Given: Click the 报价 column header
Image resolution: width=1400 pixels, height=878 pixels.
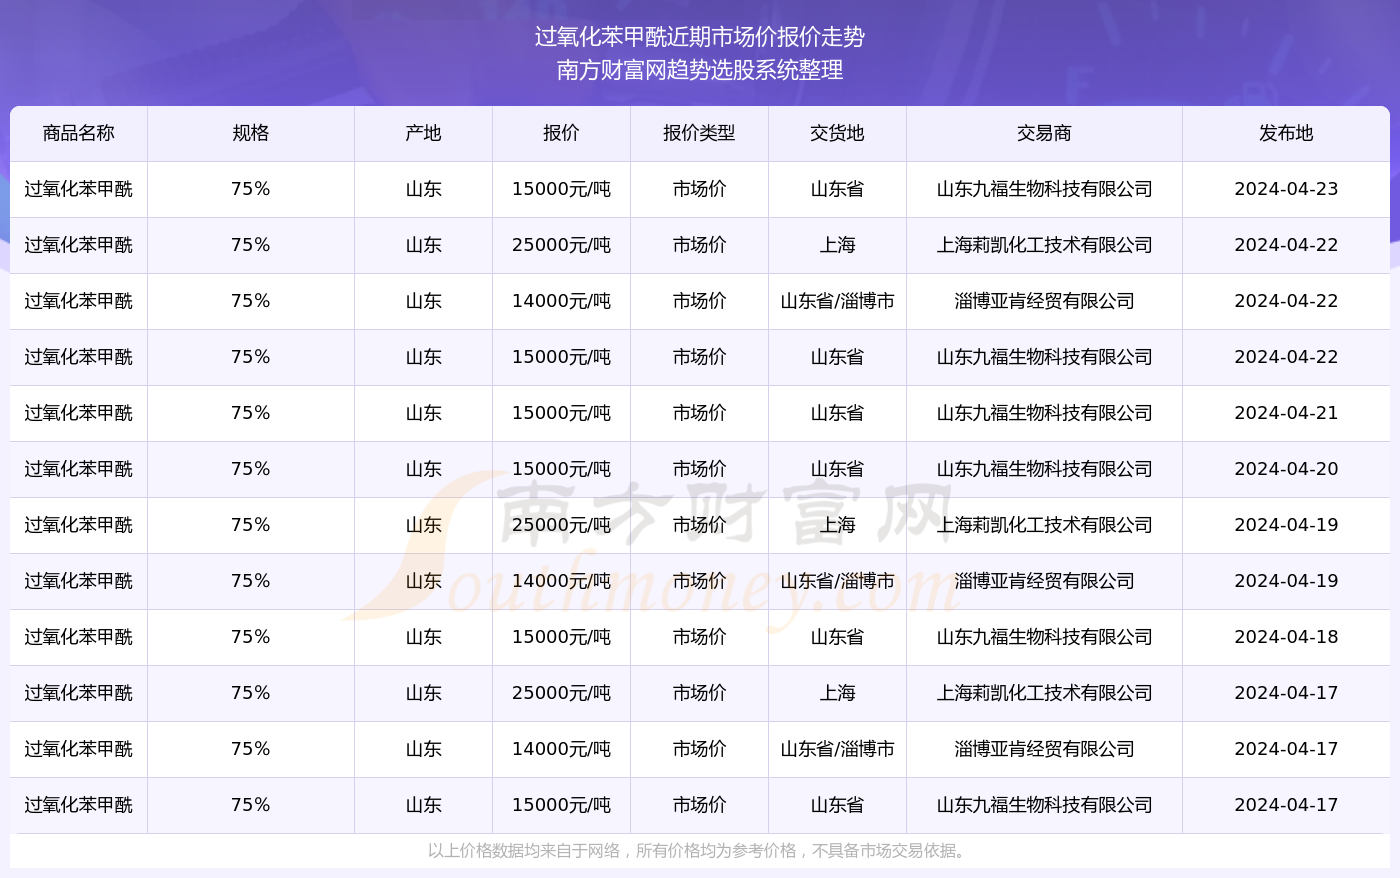Looking at the screenshot, I should pyautogui.click(x=561, y=133).
